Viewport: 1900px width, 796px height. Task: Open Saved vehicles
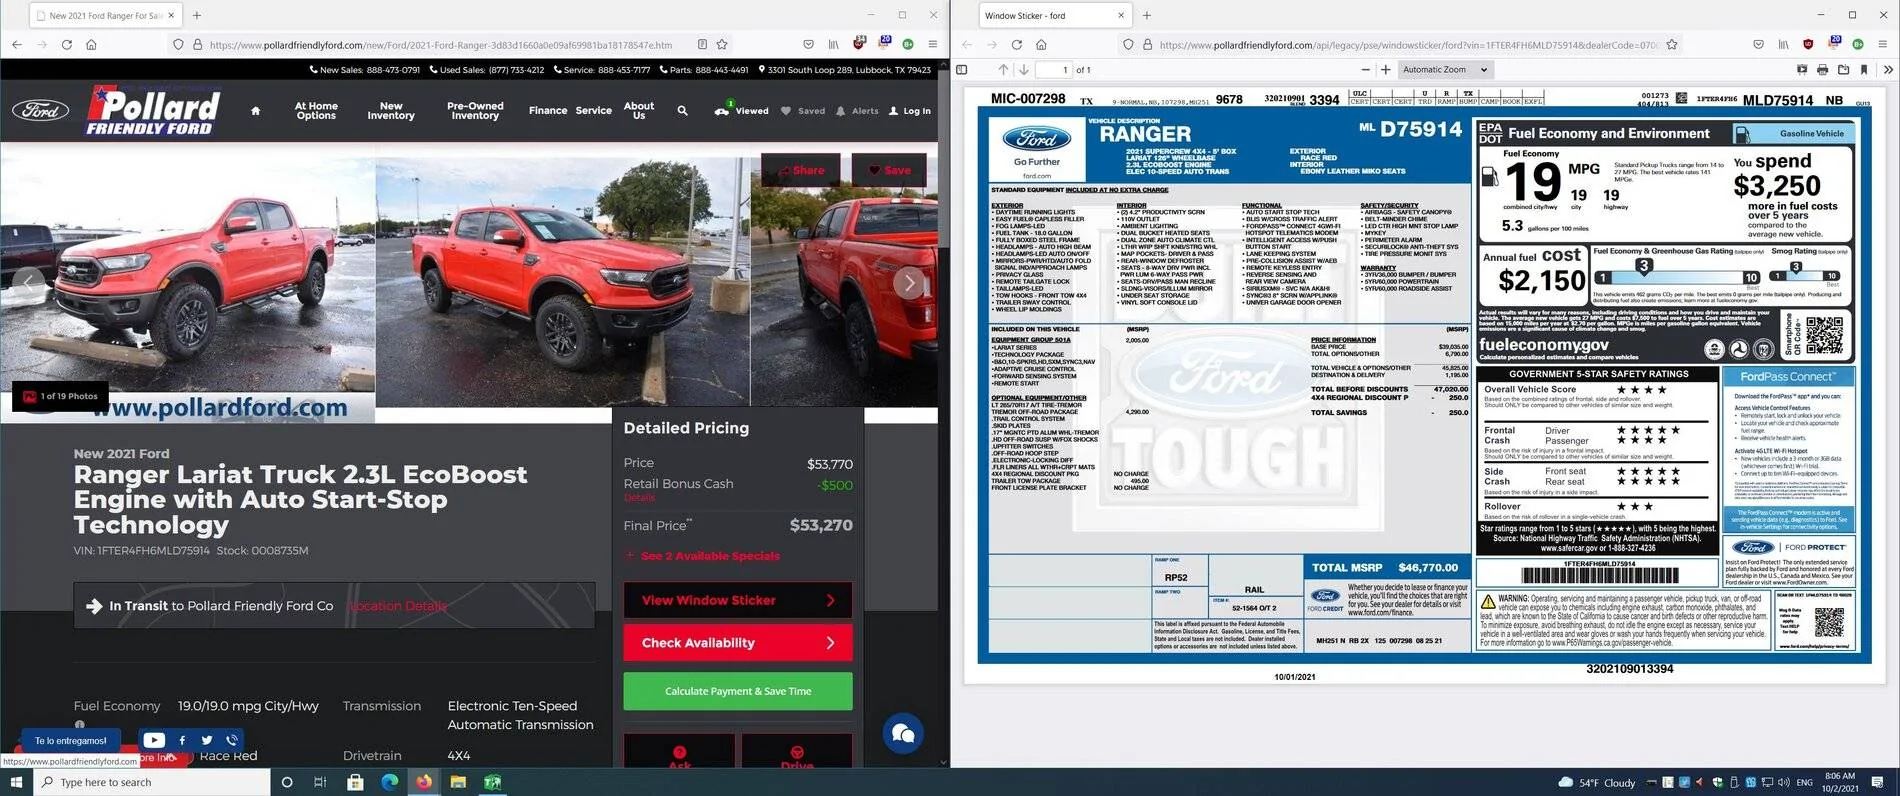tap(803, 111)
